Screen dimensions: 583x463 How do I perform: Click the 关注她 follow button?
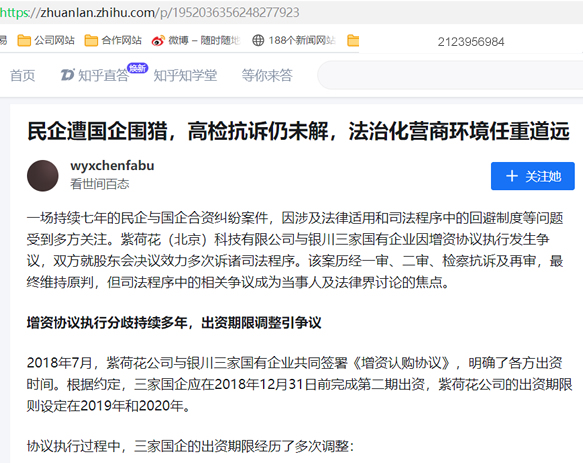pos(532,176)
